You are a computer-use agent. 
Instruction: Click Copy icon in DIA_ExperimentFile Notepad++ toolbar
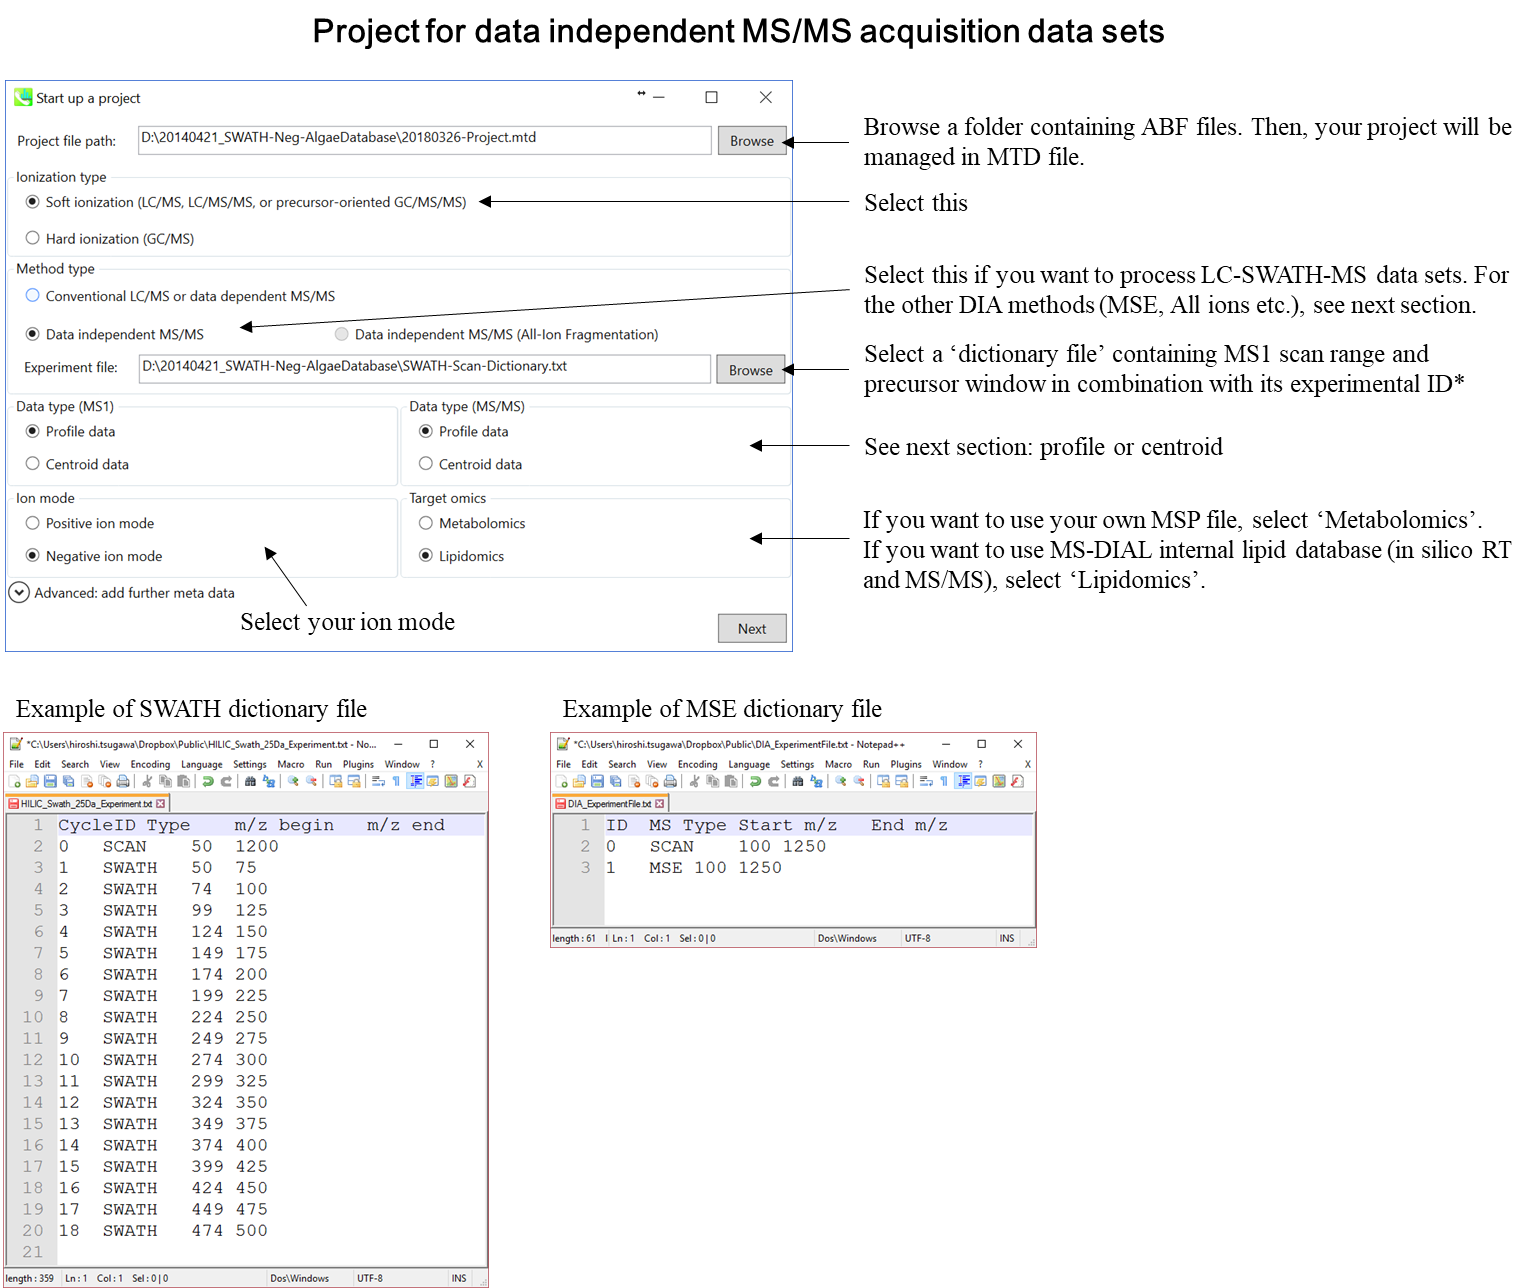[x=712, y=781]
